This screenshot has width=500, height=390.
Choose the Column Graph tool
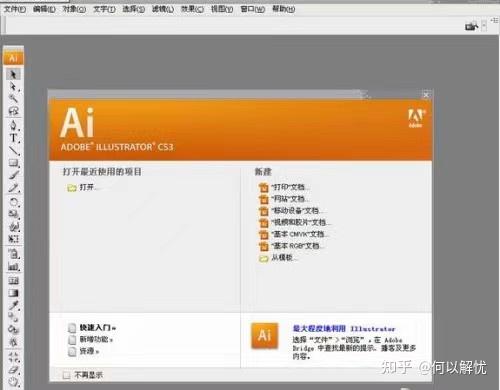(x=13, y=267)
